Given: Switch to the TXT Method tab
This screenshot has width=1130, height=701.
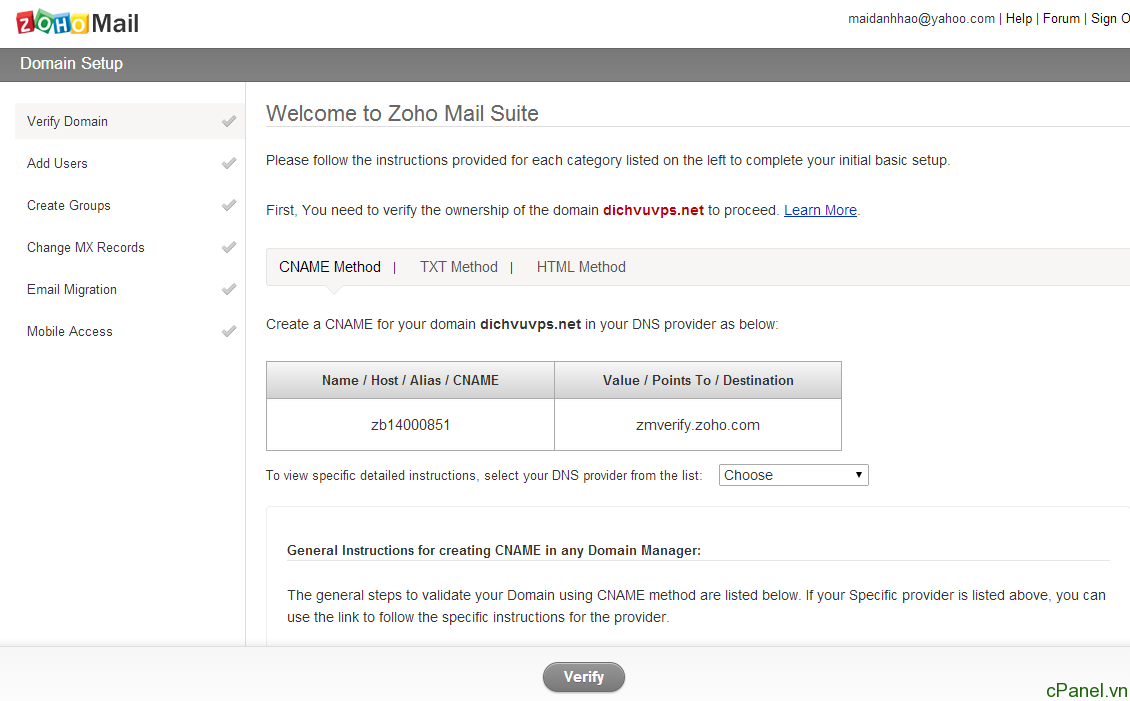Looking at the screenshot, I should pos(458,267).
